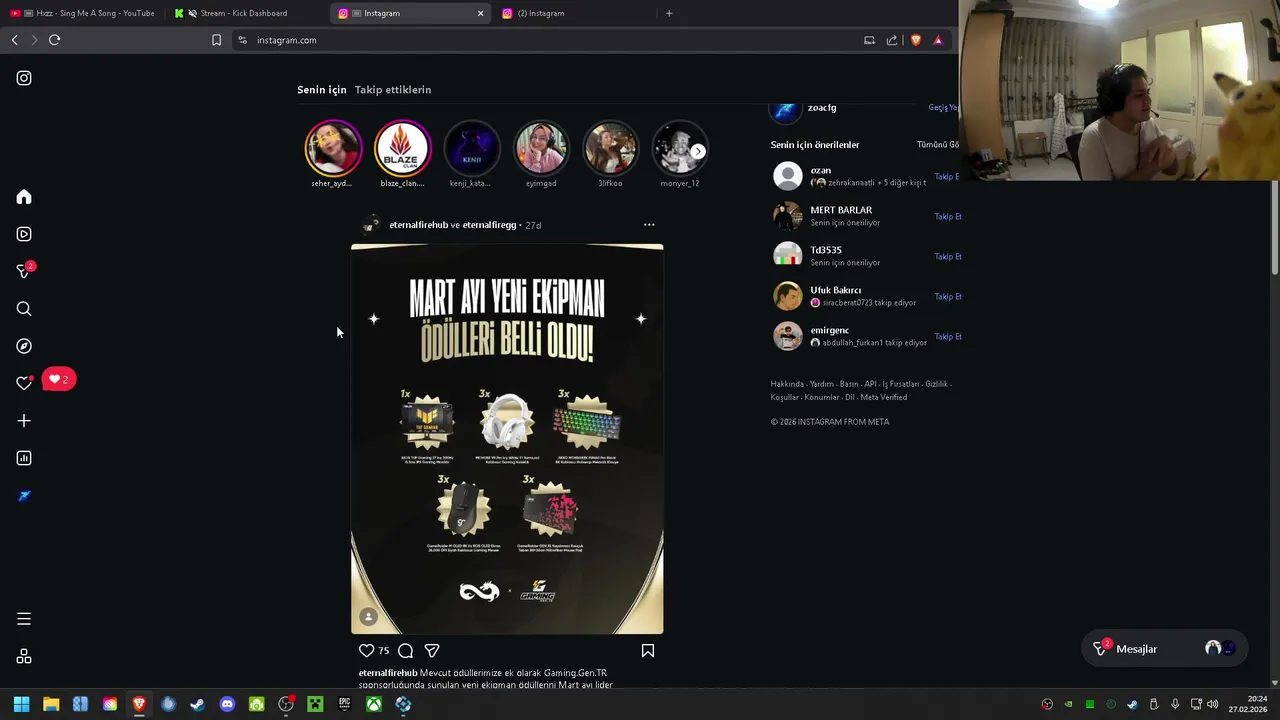The height and width of the screenshot is (720, 1280).
Task: Open Instagram home via logo icon
Action: [24, 78]
